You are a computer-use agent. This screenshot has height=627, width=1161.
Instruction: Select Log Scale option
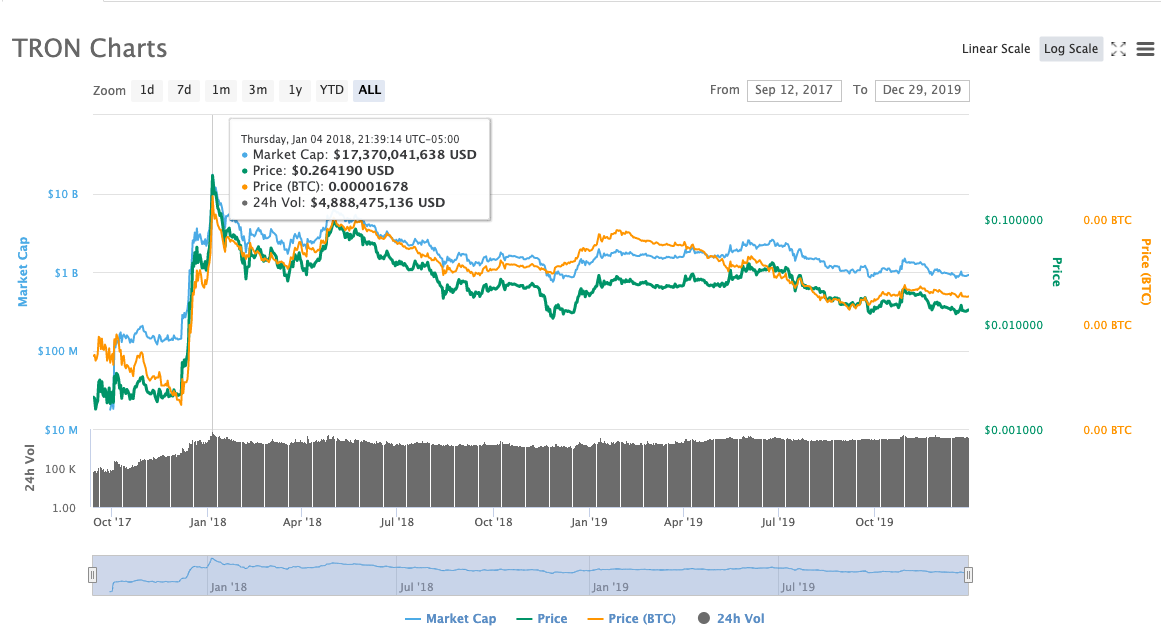tap(1071, 49)
